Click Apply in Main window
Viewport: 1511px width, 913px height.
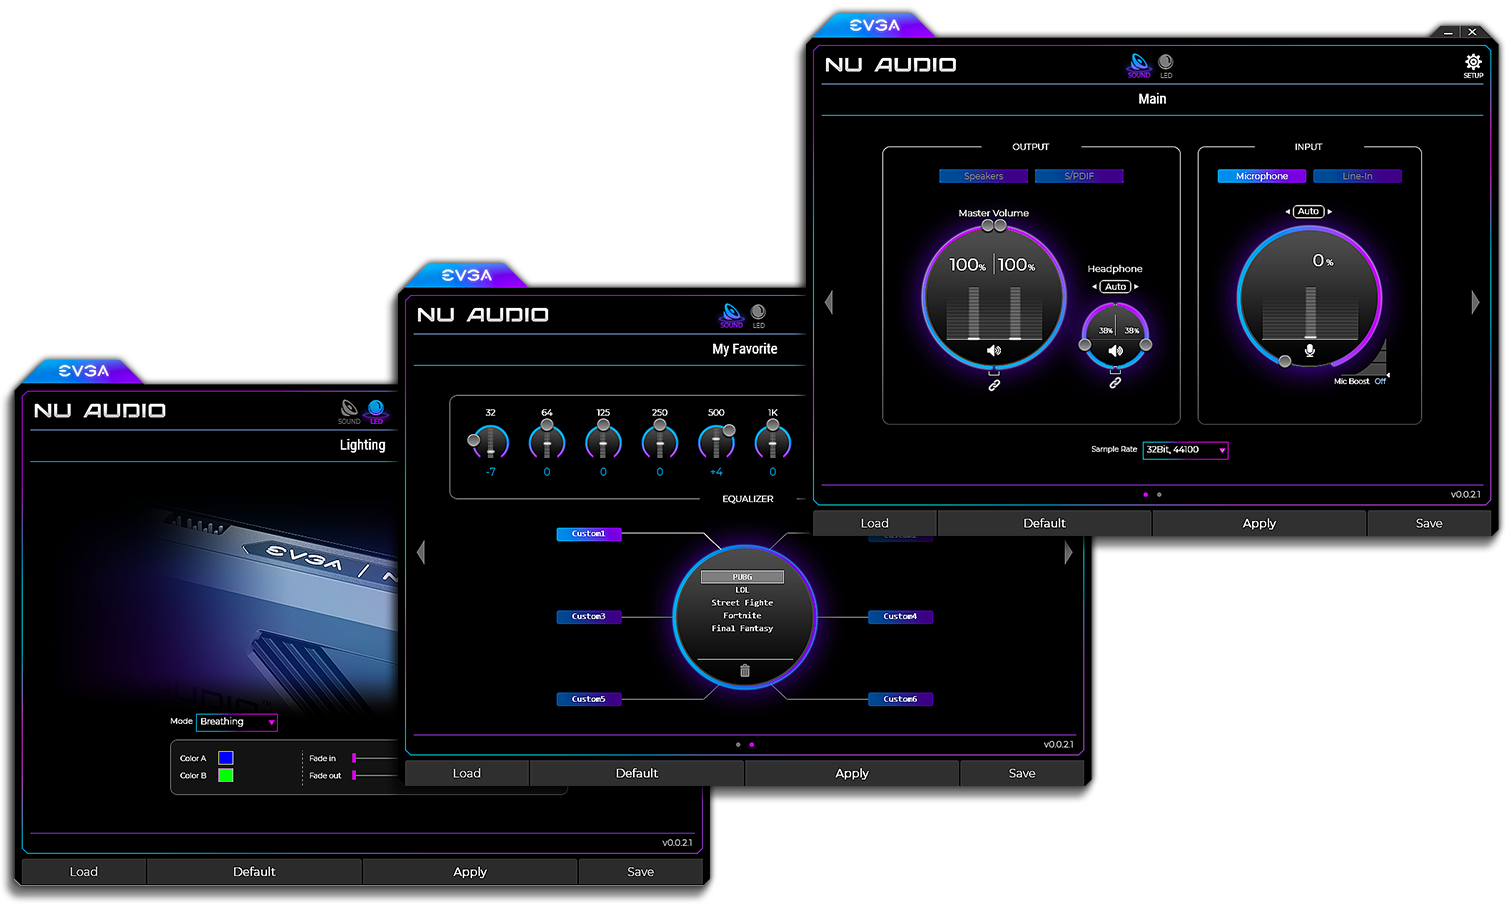[1260, 523]
